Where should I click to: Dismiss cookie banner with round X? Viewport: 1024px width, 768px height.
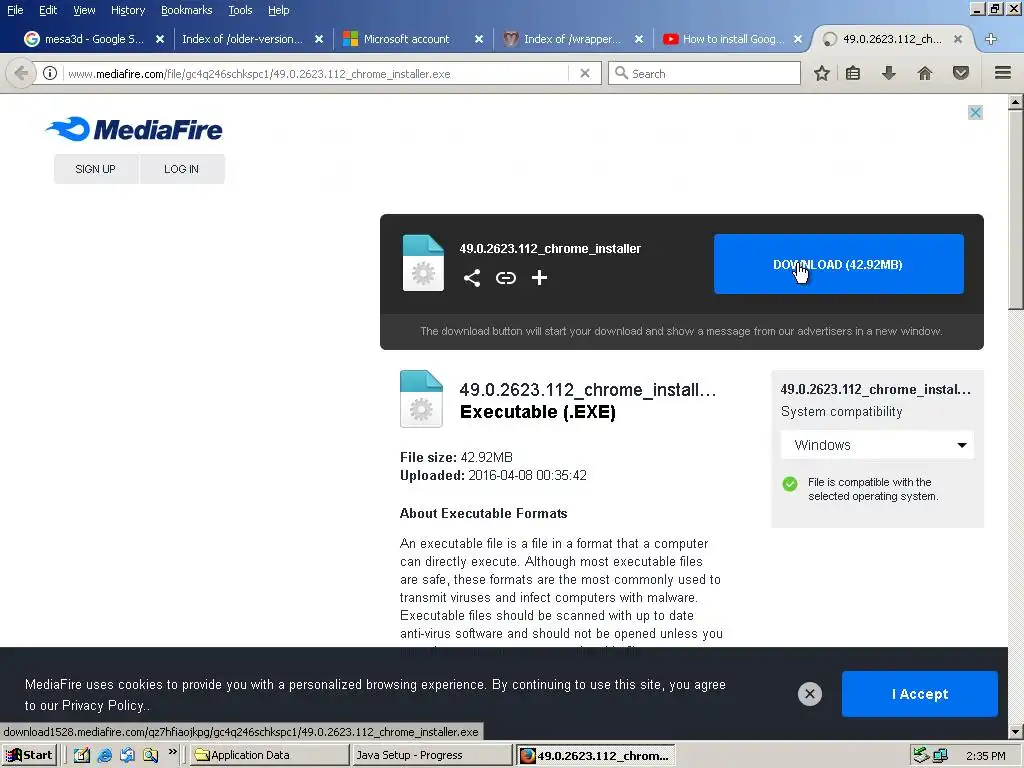click(810, 694)
